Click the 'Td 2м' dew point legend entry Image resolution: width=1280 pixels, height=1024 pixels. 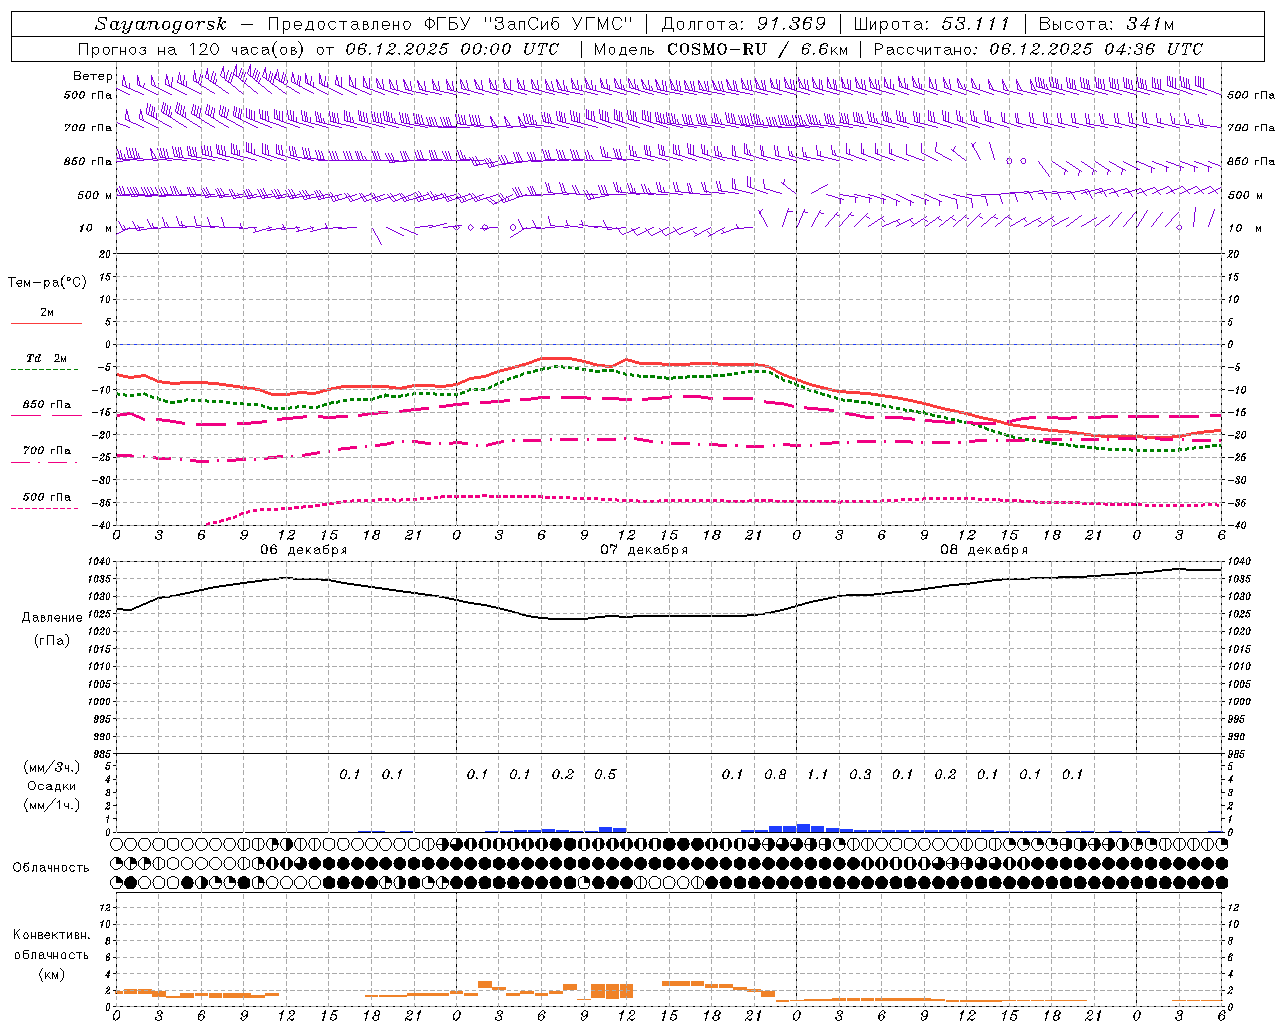47,358
